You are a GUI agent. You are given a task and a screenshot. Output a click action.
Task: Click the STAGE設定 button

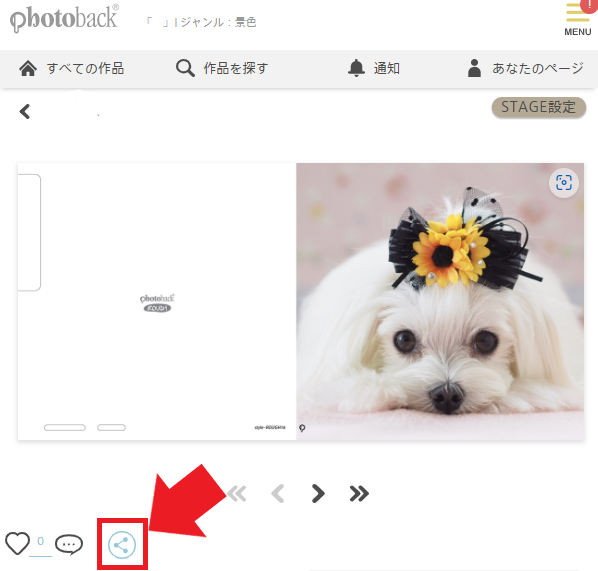click(539, 107)
